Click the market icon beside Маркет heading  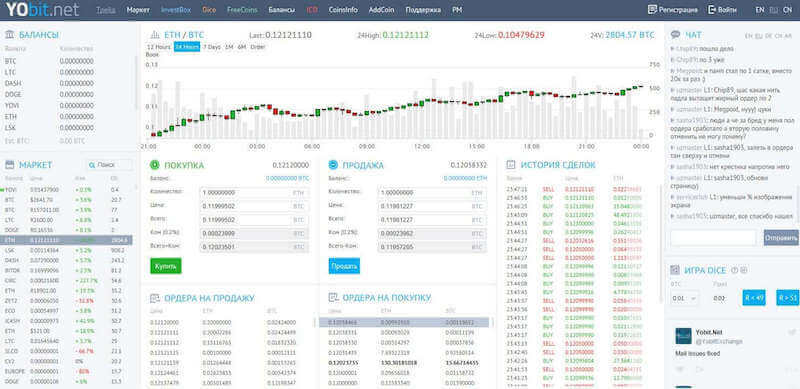click(10, 165)
